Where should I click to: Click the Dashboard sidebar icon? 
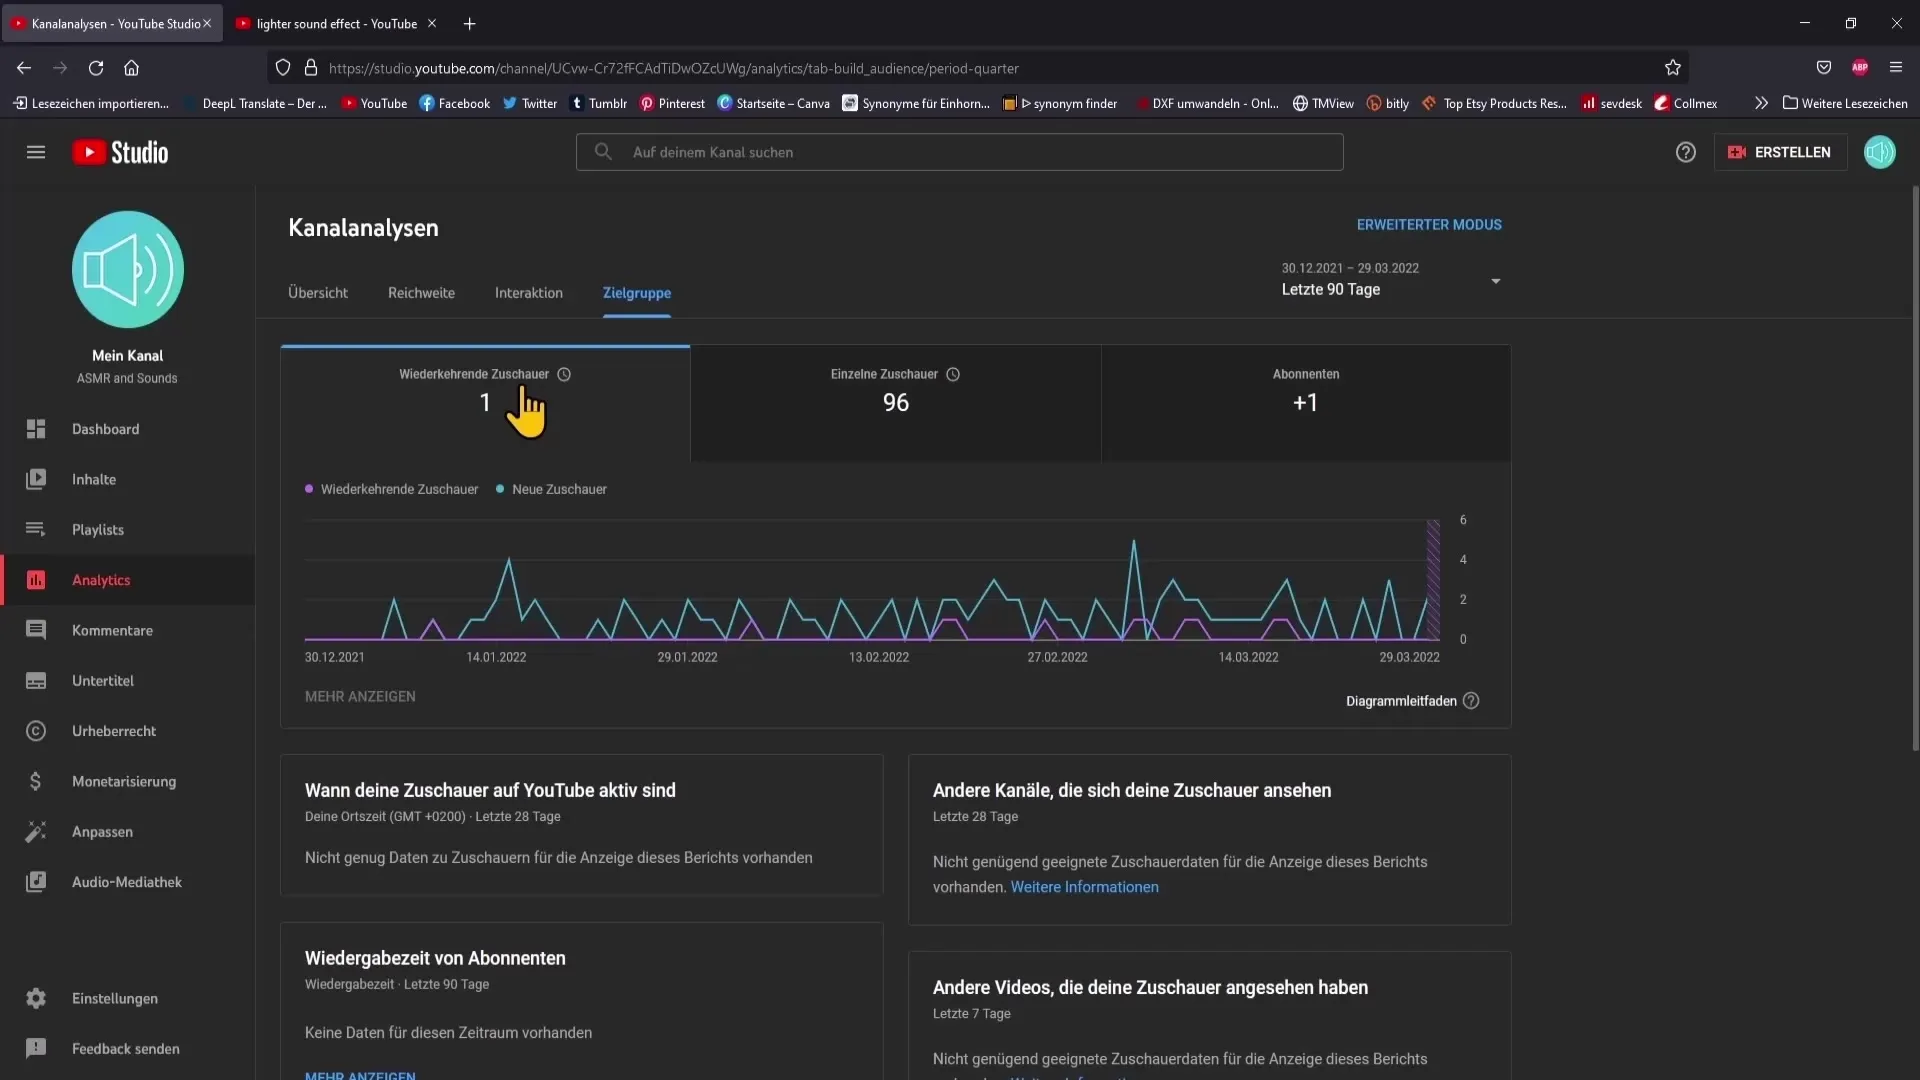(x=36, y=429)
